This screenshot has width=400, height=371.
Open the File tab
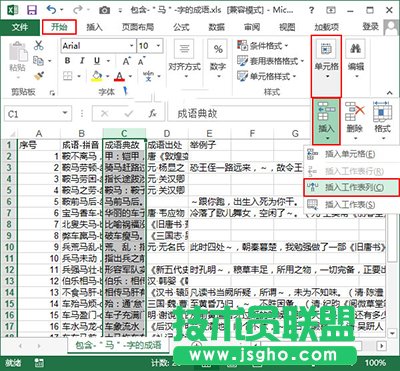click(x=20, y=27)
